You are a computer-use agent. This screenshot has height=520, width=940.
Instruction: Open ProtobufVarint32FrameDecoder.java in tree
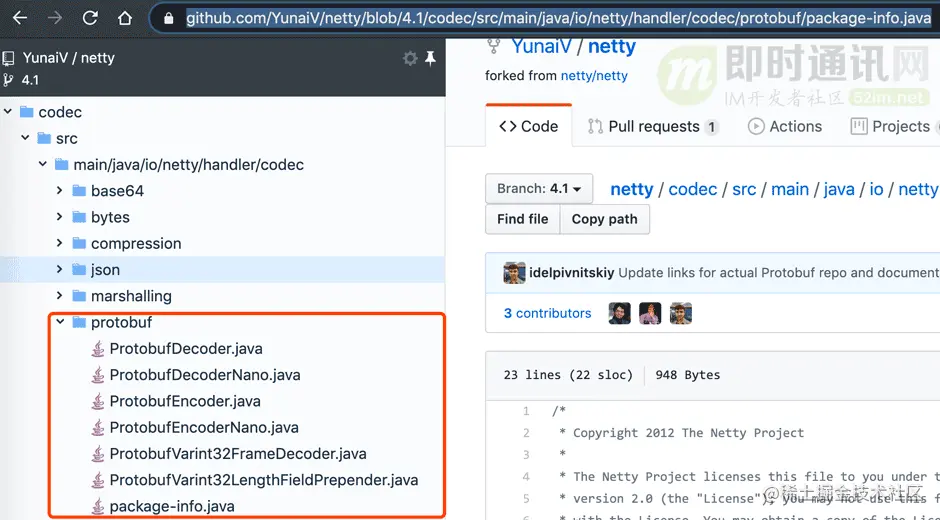point(238,453)
